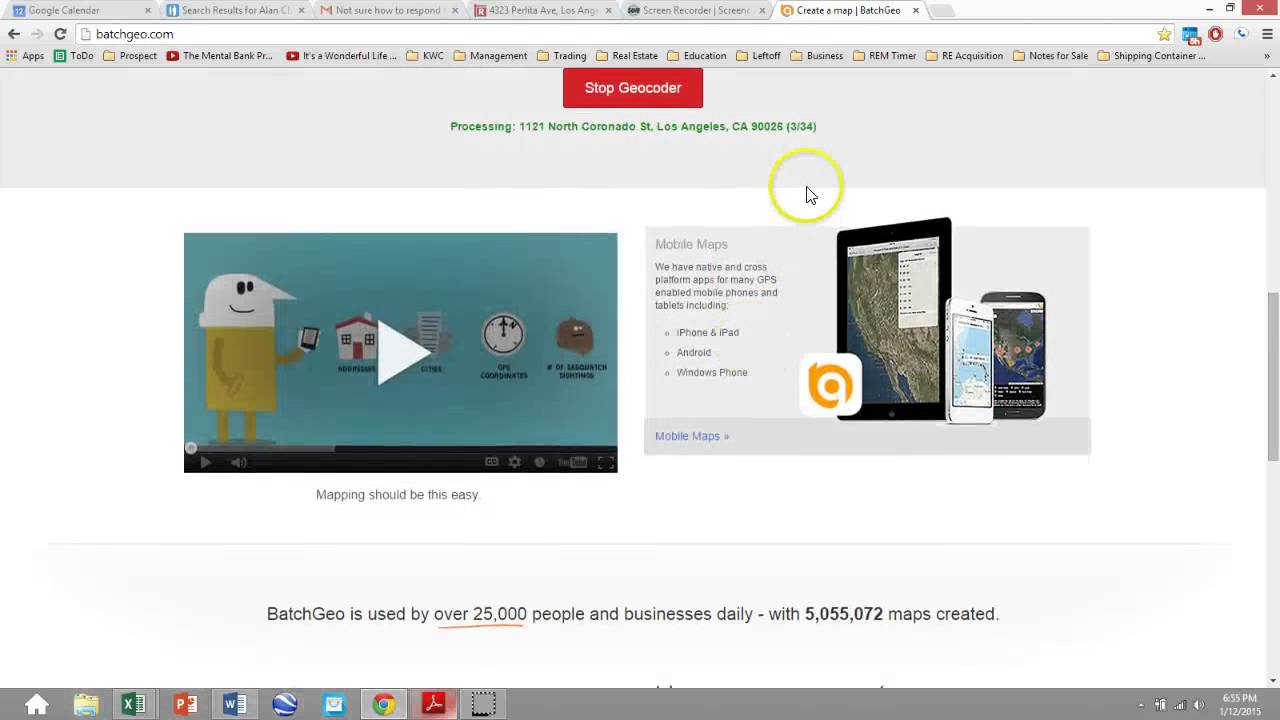Viewport: 1280px width, 720px height.
Task: Expand the Real Estate bookmarks folder
Action: tap(626, 56)
